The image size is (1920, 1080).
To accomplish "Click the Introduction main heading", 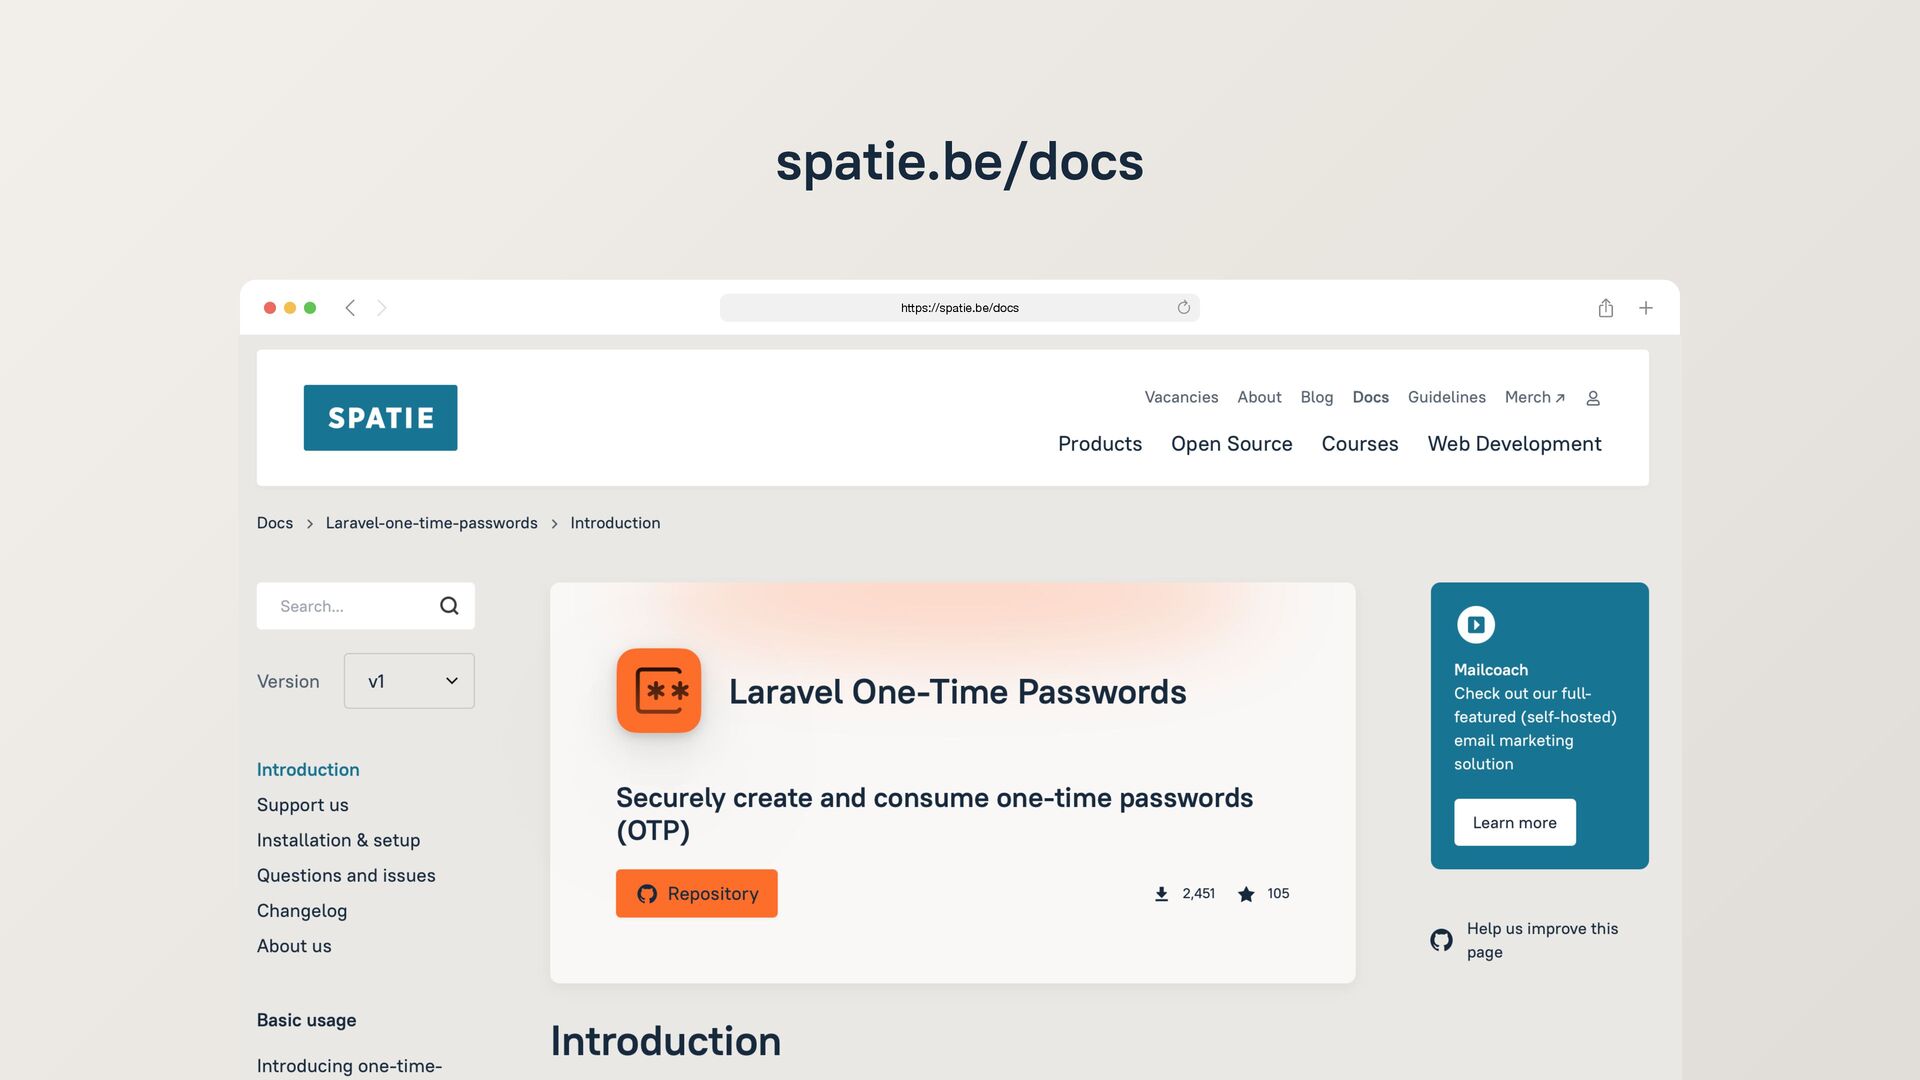I will coord(665,1042).
